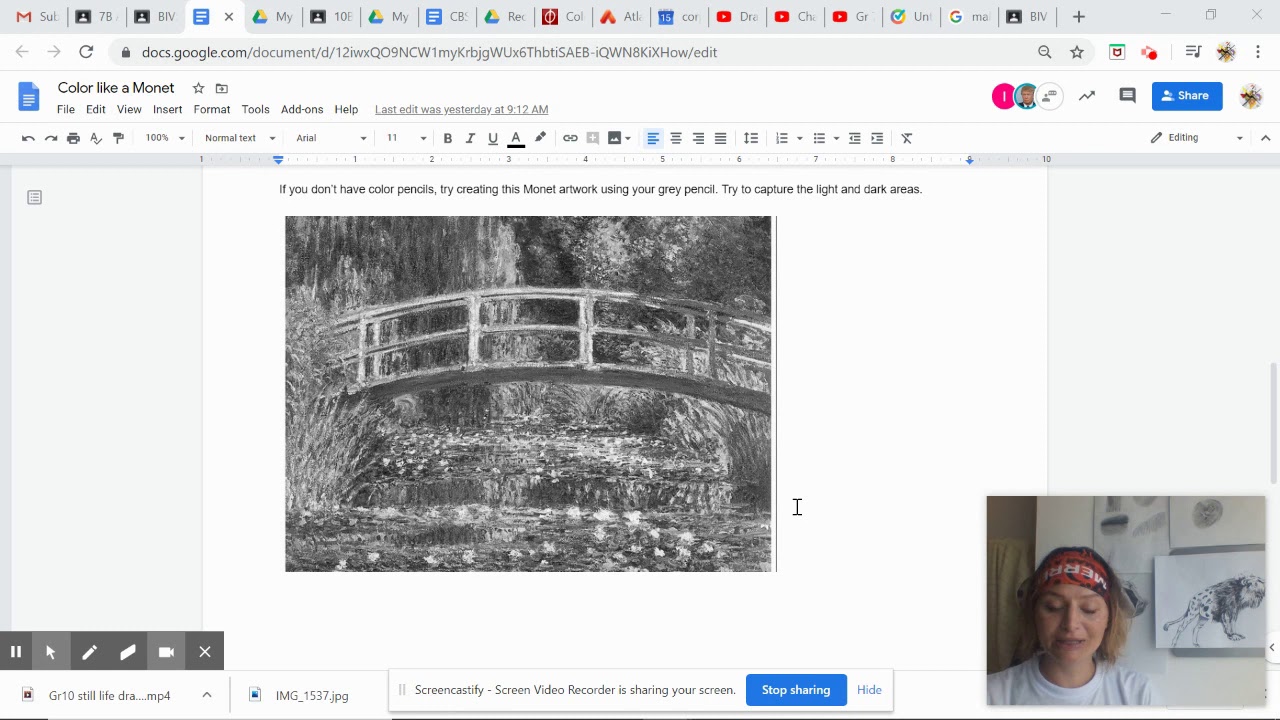Select the Screencastify mouse pointer tool
This screenshot has width=1280, height=720.
[x=50, y=652]
